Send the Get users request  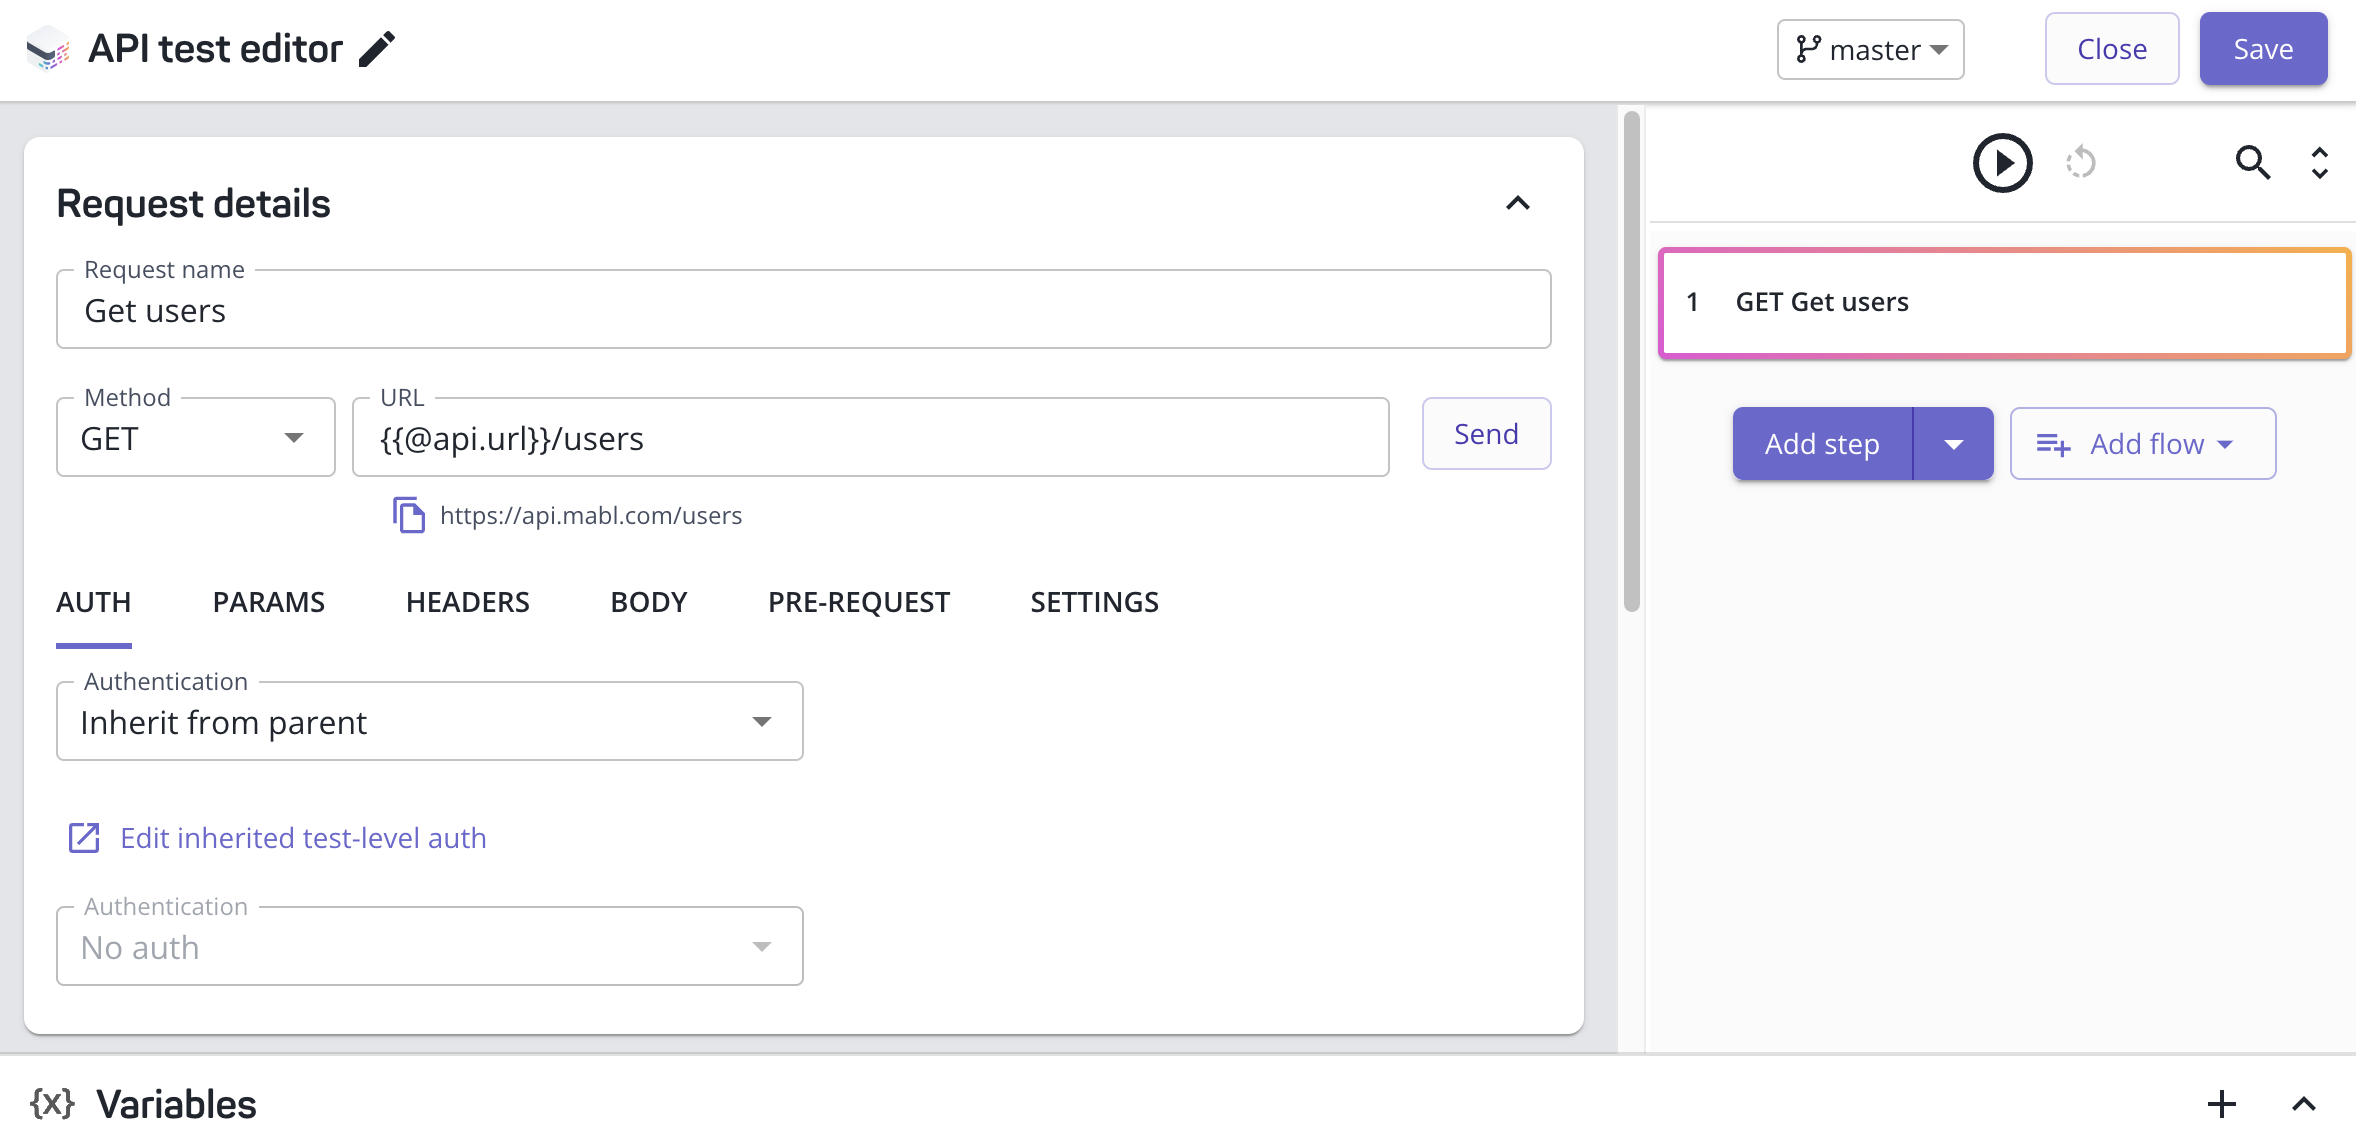coord(1486,433)
